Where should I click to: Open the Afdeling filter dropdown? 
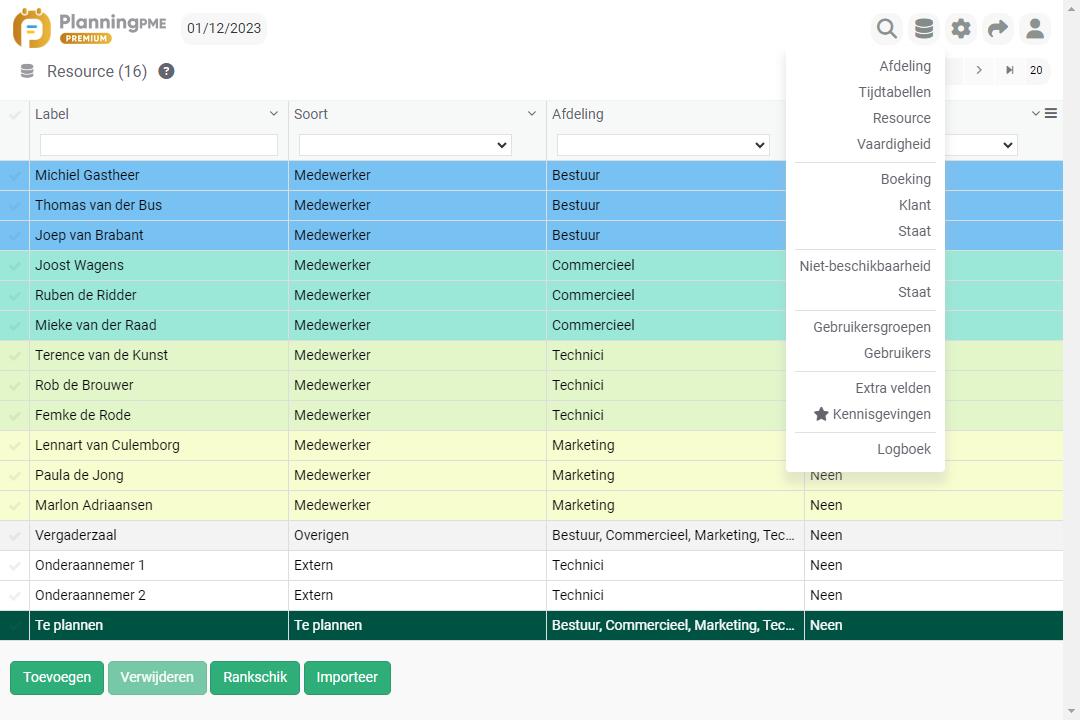tap(662, 145)
